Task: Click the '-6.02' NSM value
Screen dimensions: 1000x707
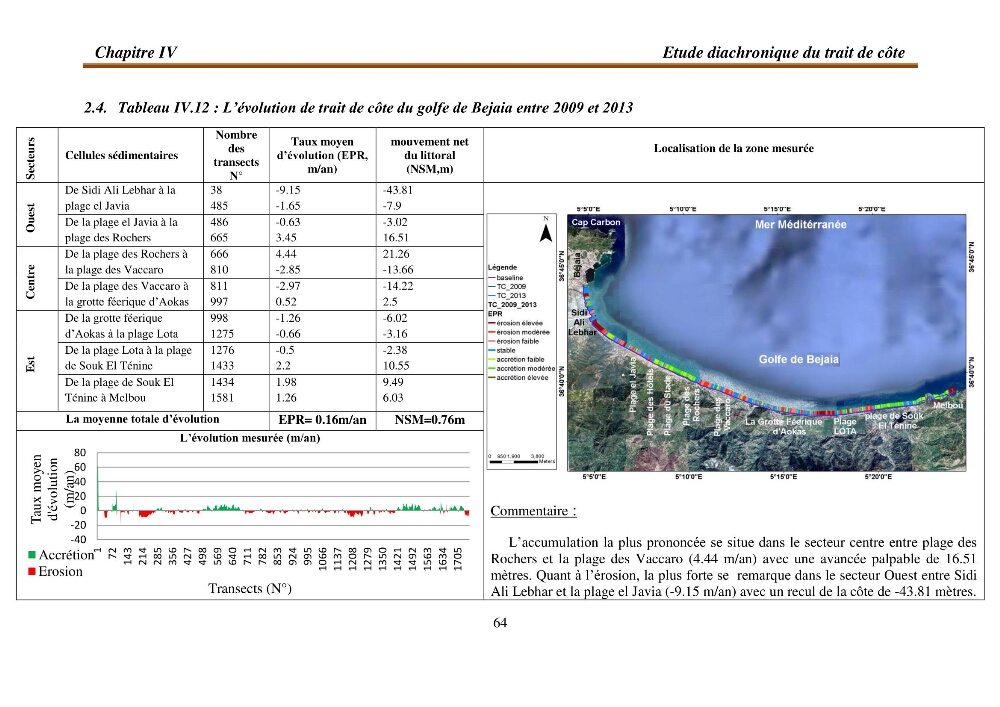Action: [395, 318]
